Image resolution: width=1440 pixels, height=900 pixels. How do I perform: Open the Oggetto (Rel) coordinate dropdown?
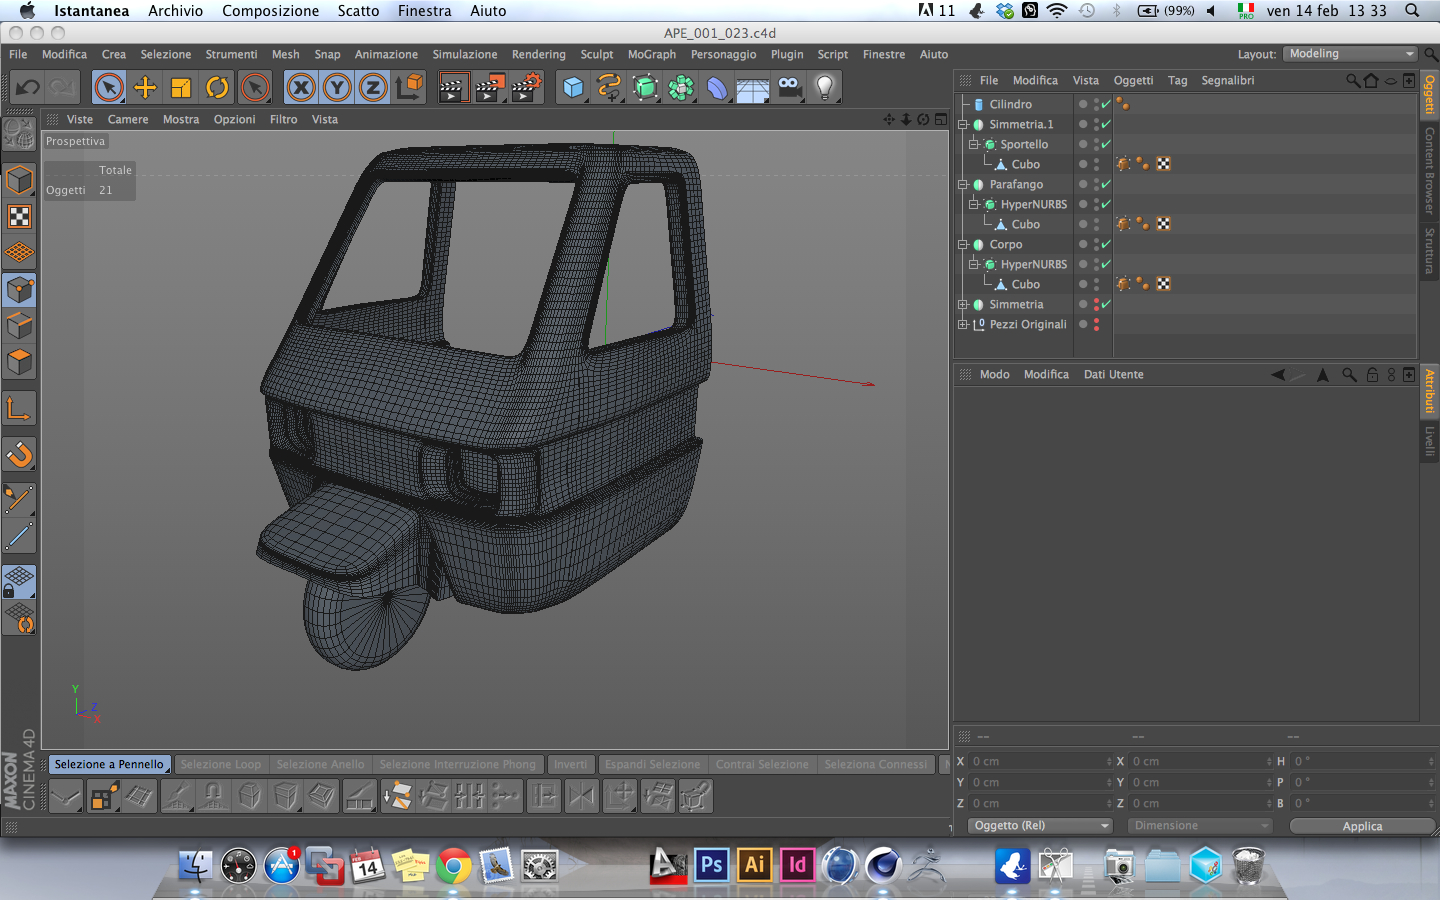coord(1040,826)
